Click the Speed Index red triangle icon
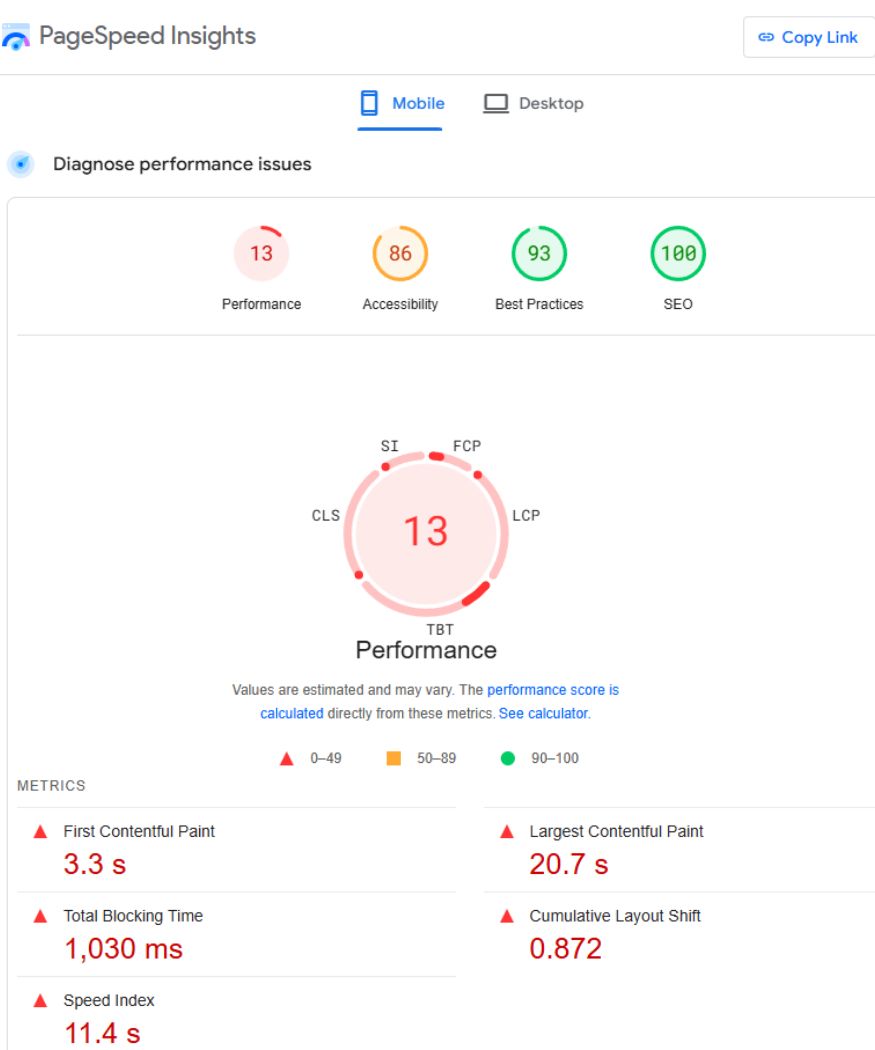 pyautogui.click(x=40, y=1000)
